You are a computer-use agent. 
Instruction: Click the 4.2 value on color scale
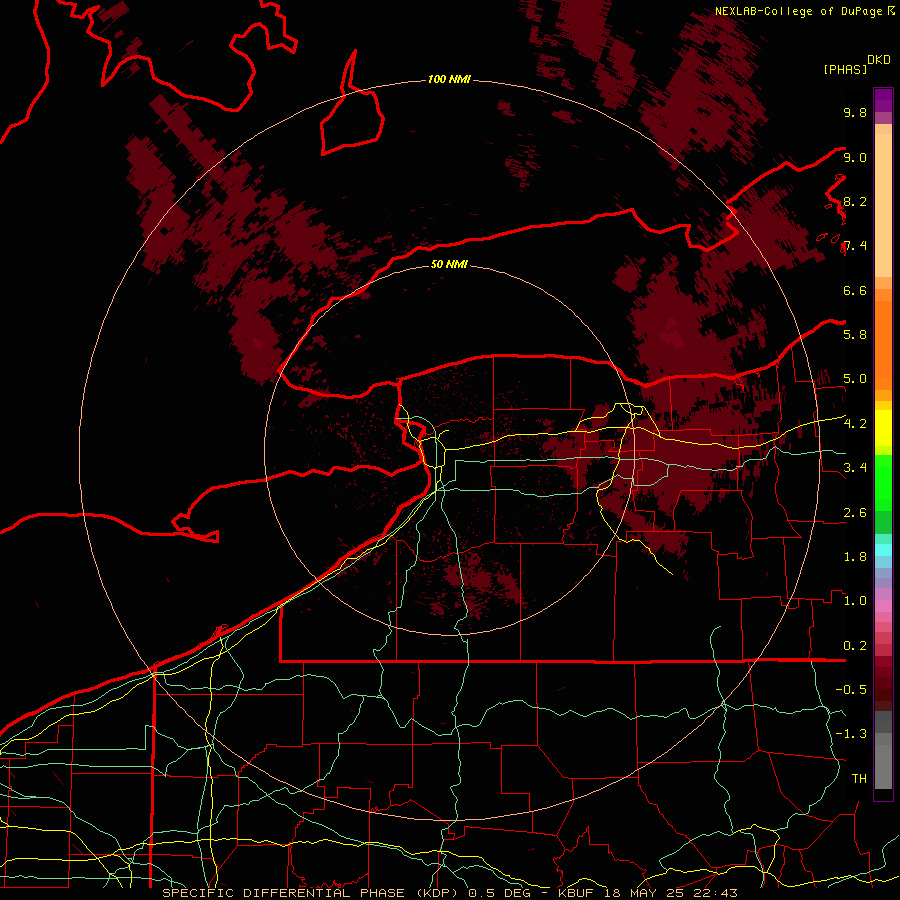pos(855,424)
